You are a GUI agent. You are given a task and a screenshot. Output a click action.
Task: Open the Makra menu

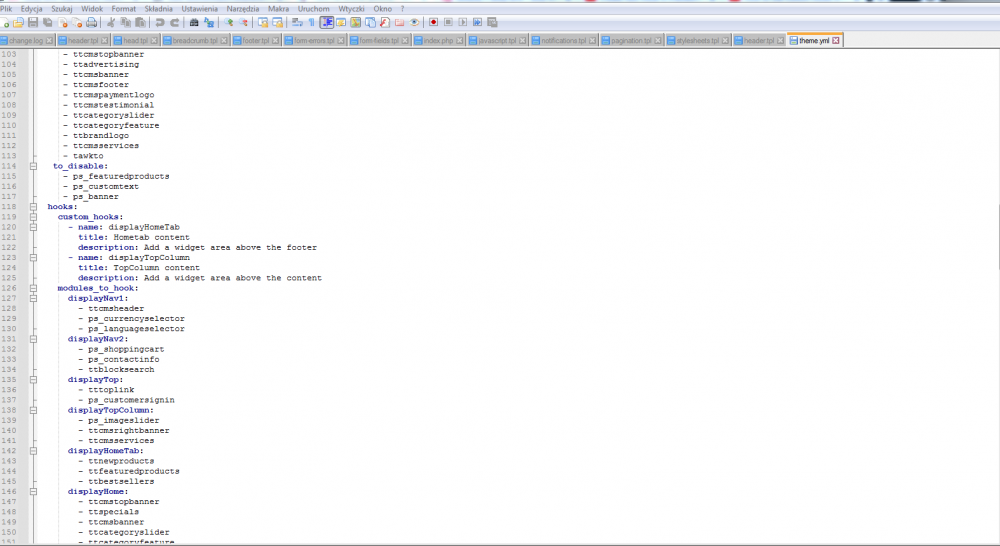(x=278, y=9)
